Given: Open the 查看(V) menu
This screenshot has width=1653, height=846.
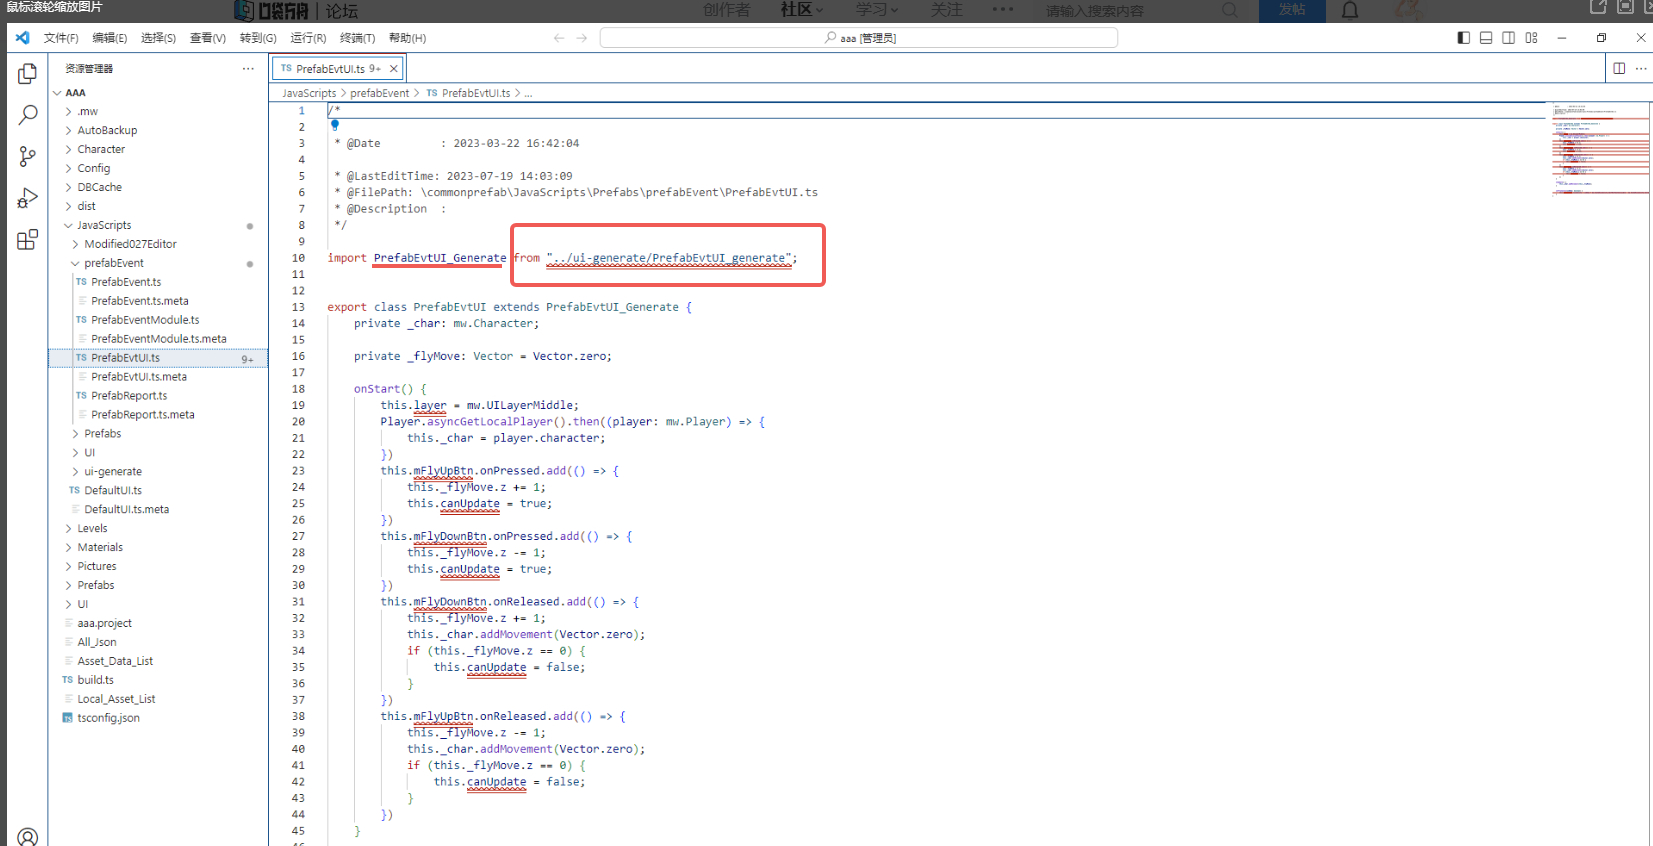Looking at the screenshot, I should click(x=208, y=38).
